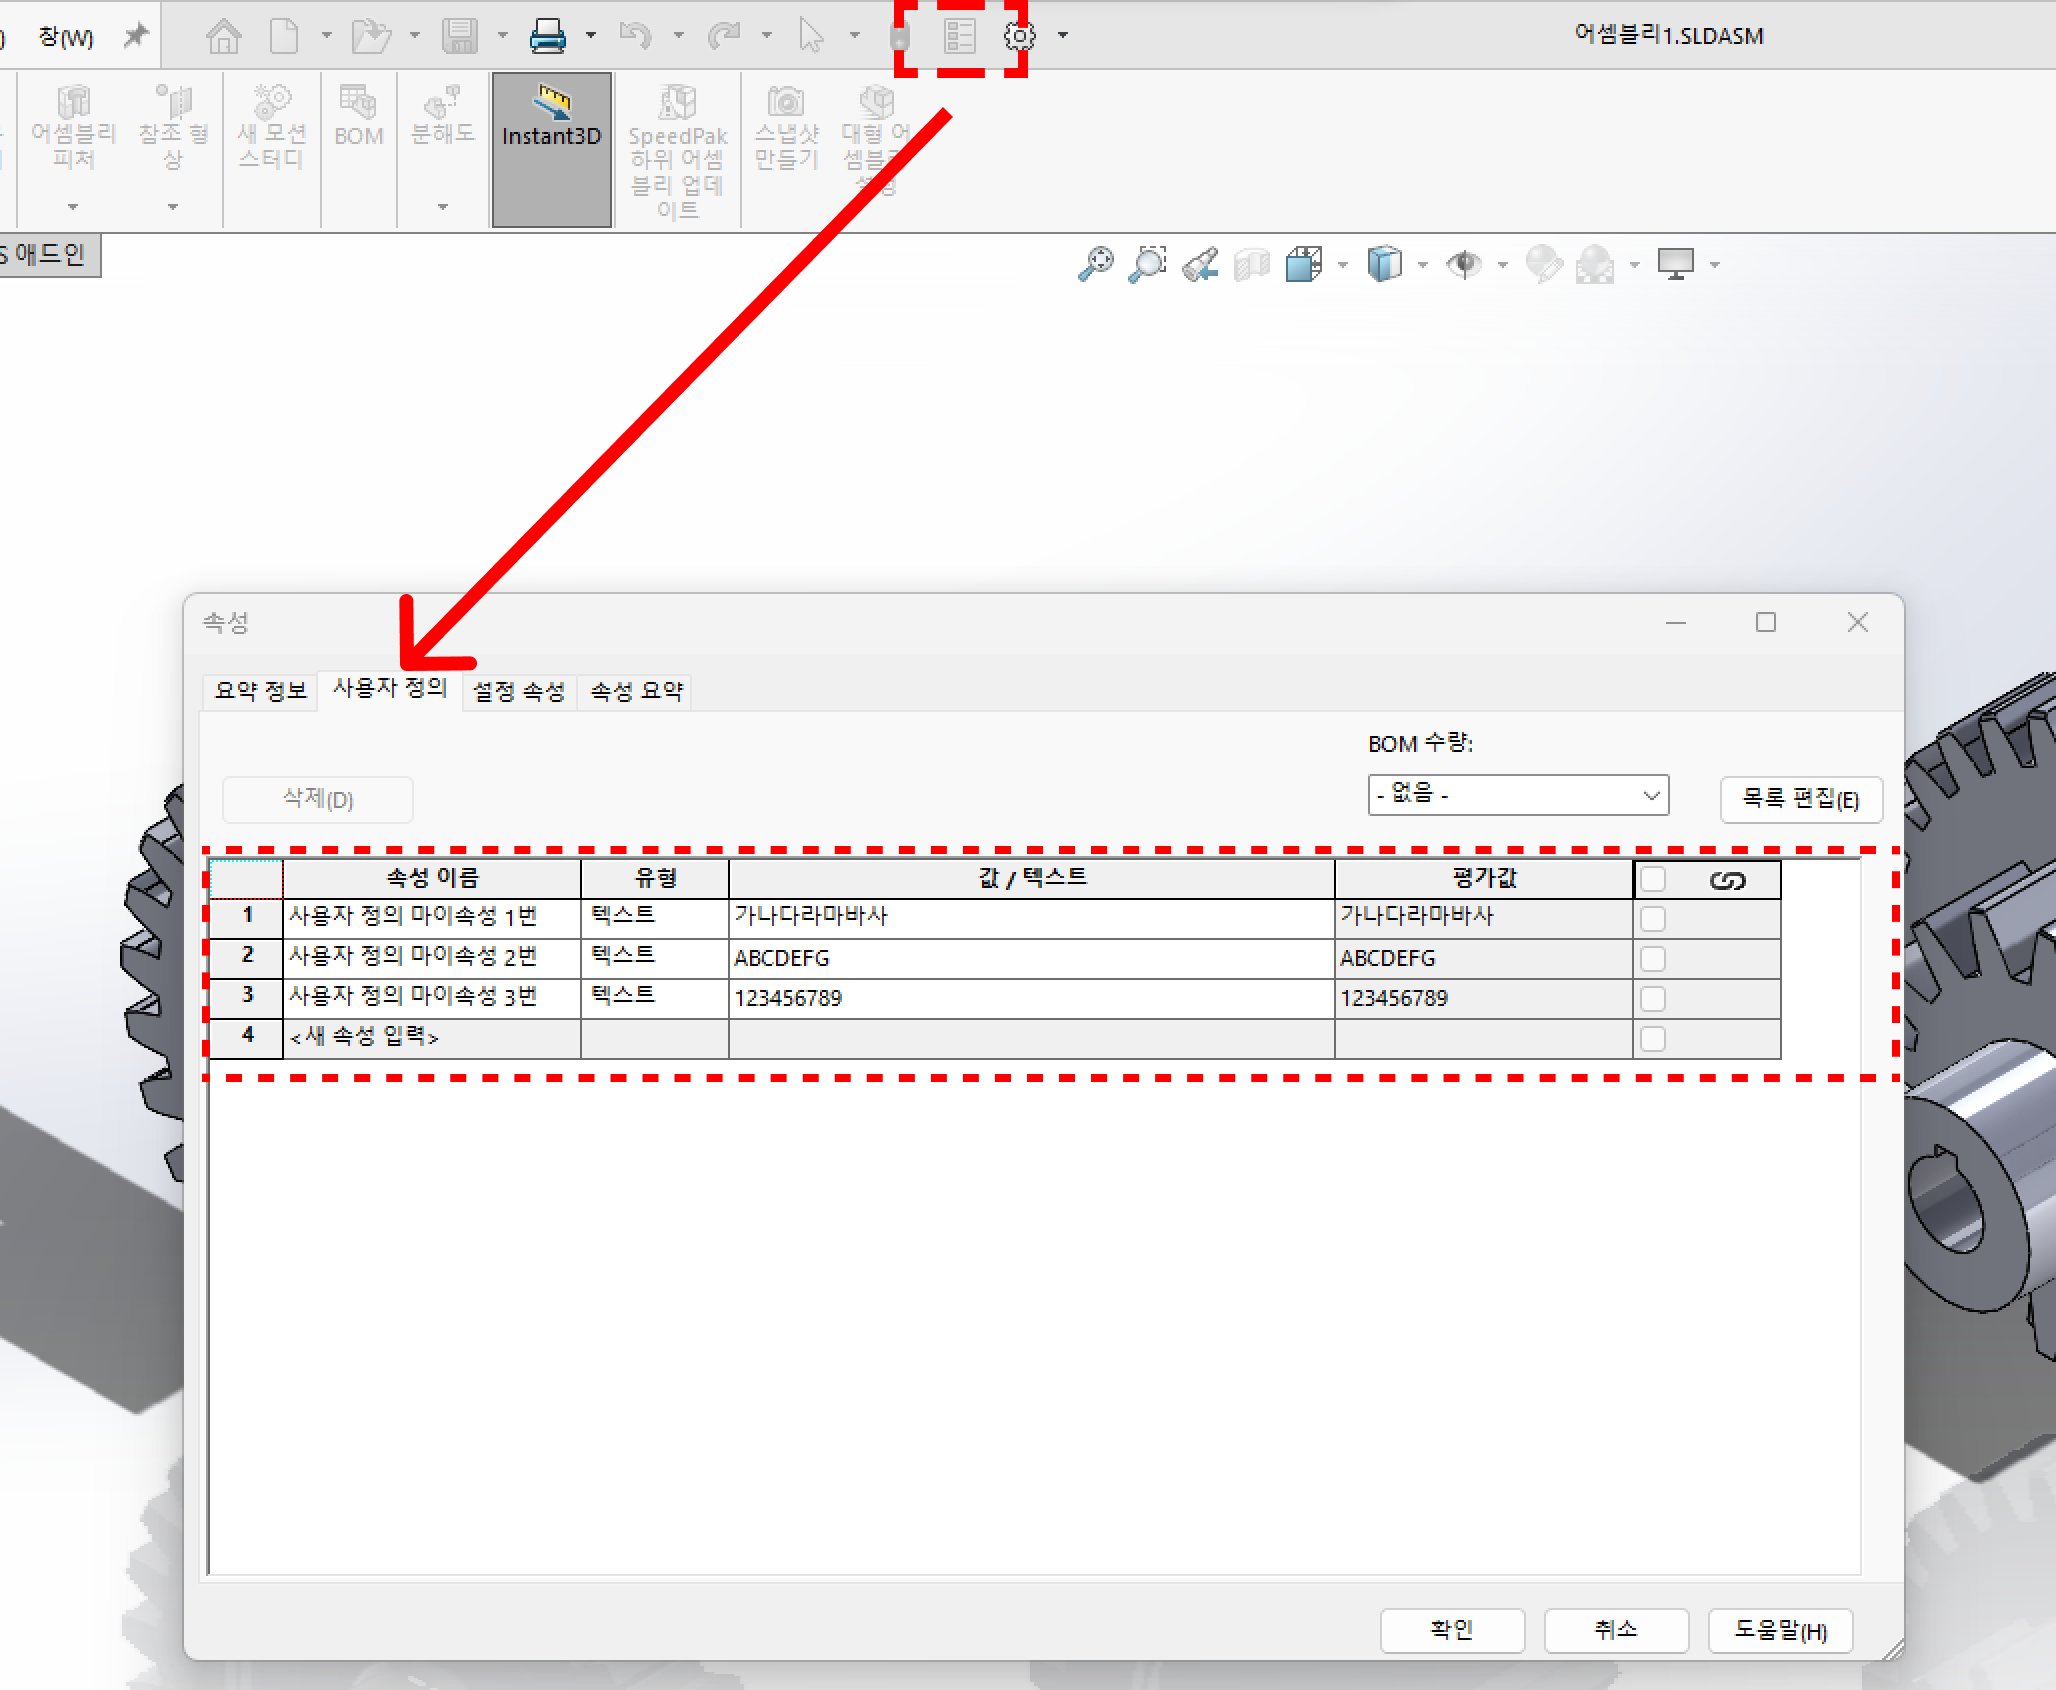Expand dropdown next to Hide/Show eye icon
The height and width of the screenshot is (1690, 2056).
1502,265
